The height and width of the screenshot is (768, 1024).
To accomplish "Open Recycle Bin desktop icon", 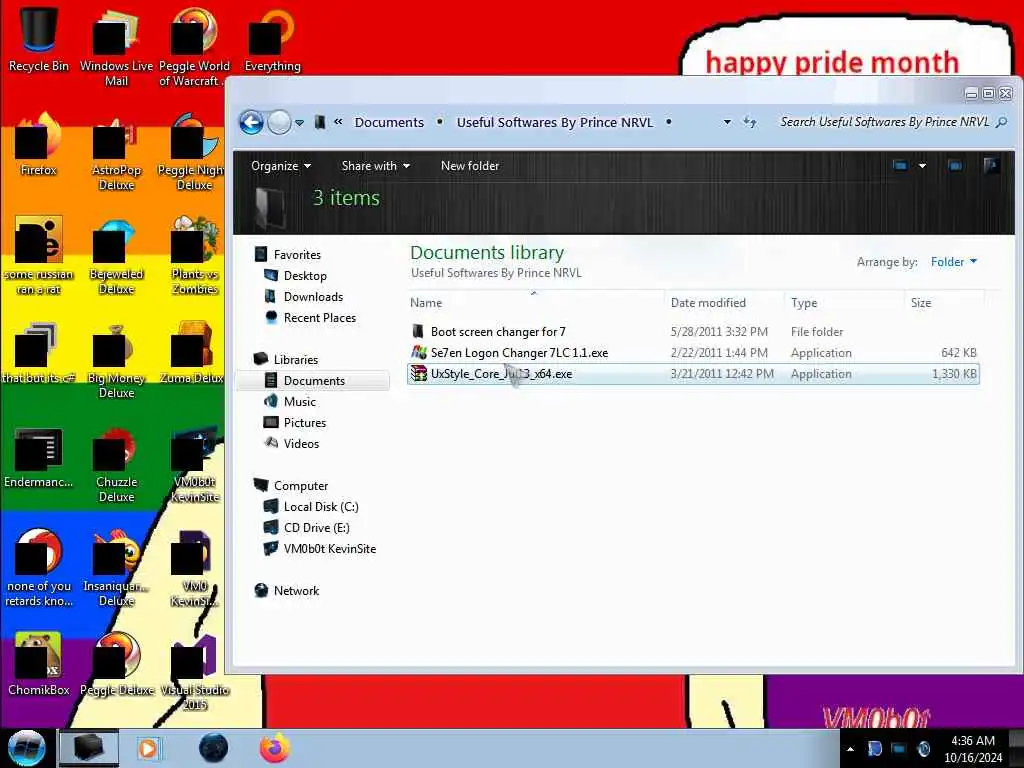I will click(39, 39).
